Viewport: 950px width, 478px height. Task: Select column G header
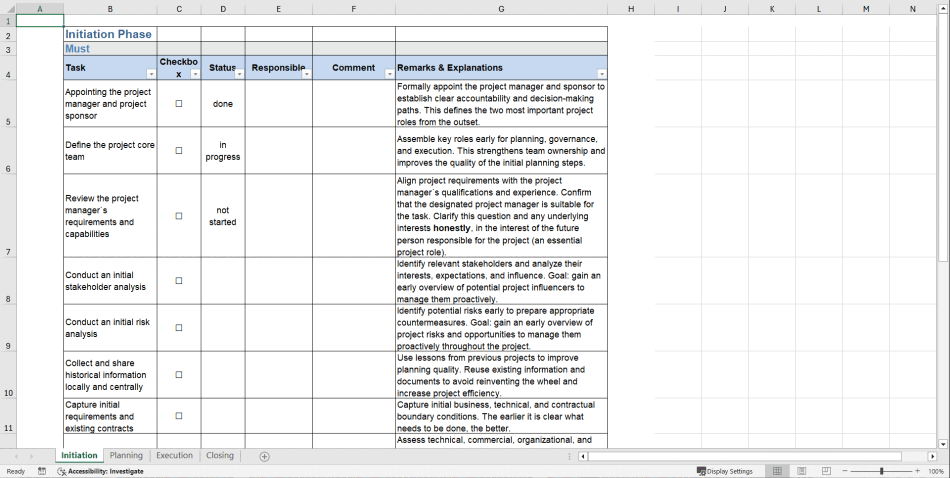501,9
